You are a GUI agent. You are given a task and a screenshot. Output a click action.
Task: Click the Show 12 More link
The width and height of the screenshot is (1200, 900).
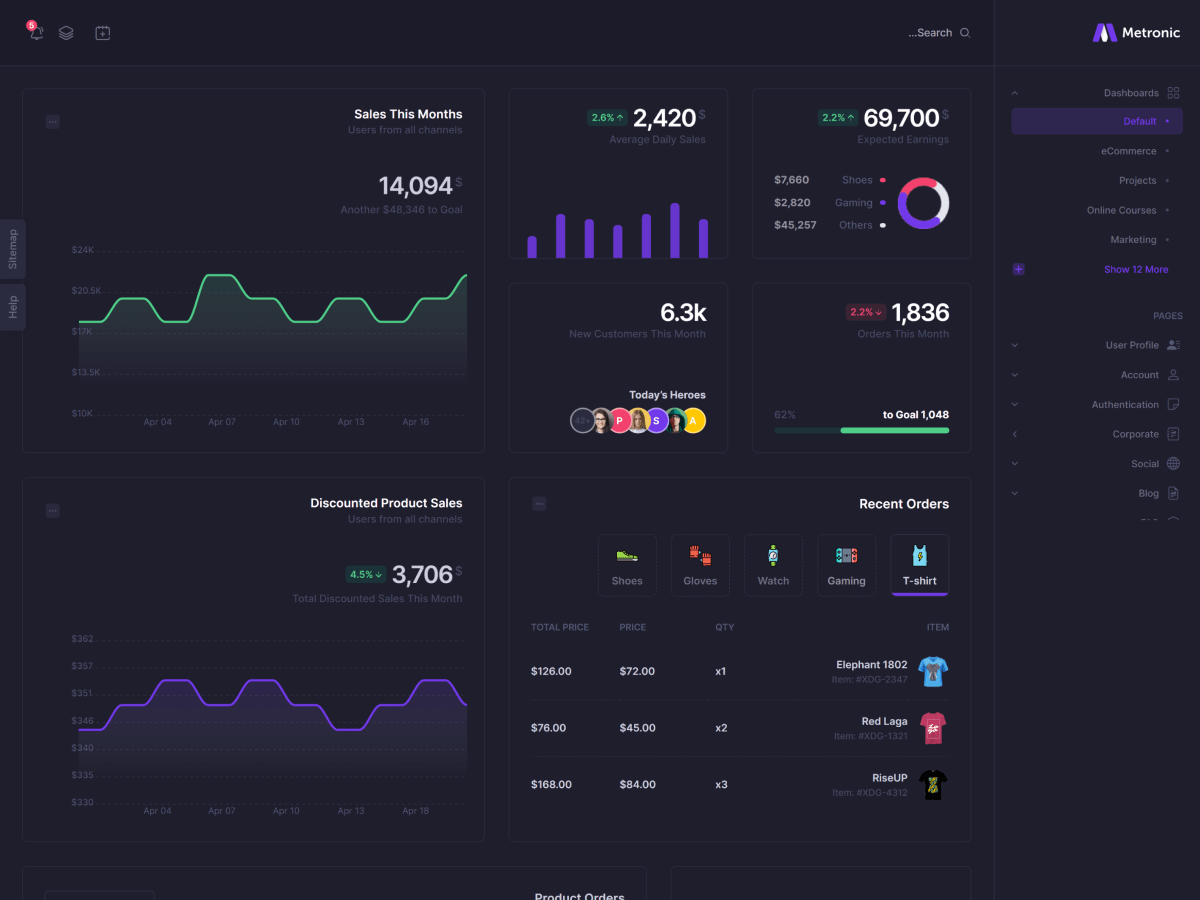click(1135, 270)
